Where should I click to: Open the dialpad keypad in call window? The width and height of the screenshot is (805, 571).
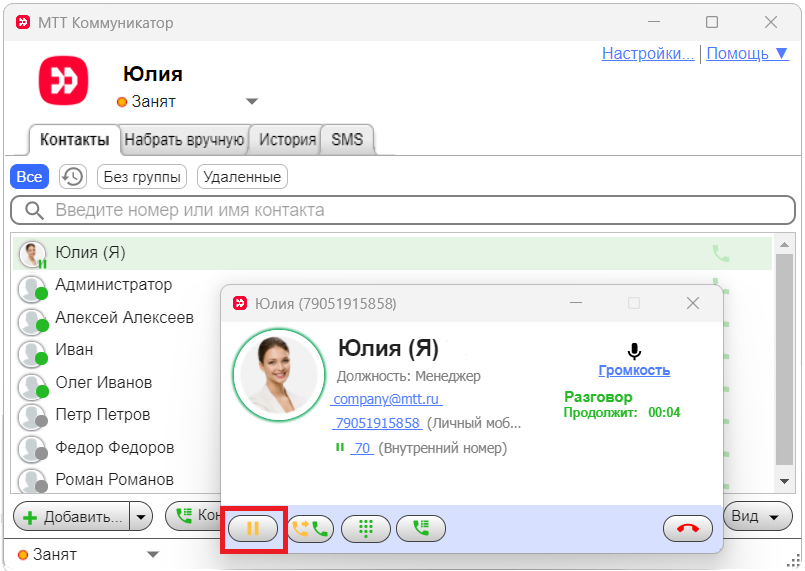pyautogui.click(x=366, y=528)
